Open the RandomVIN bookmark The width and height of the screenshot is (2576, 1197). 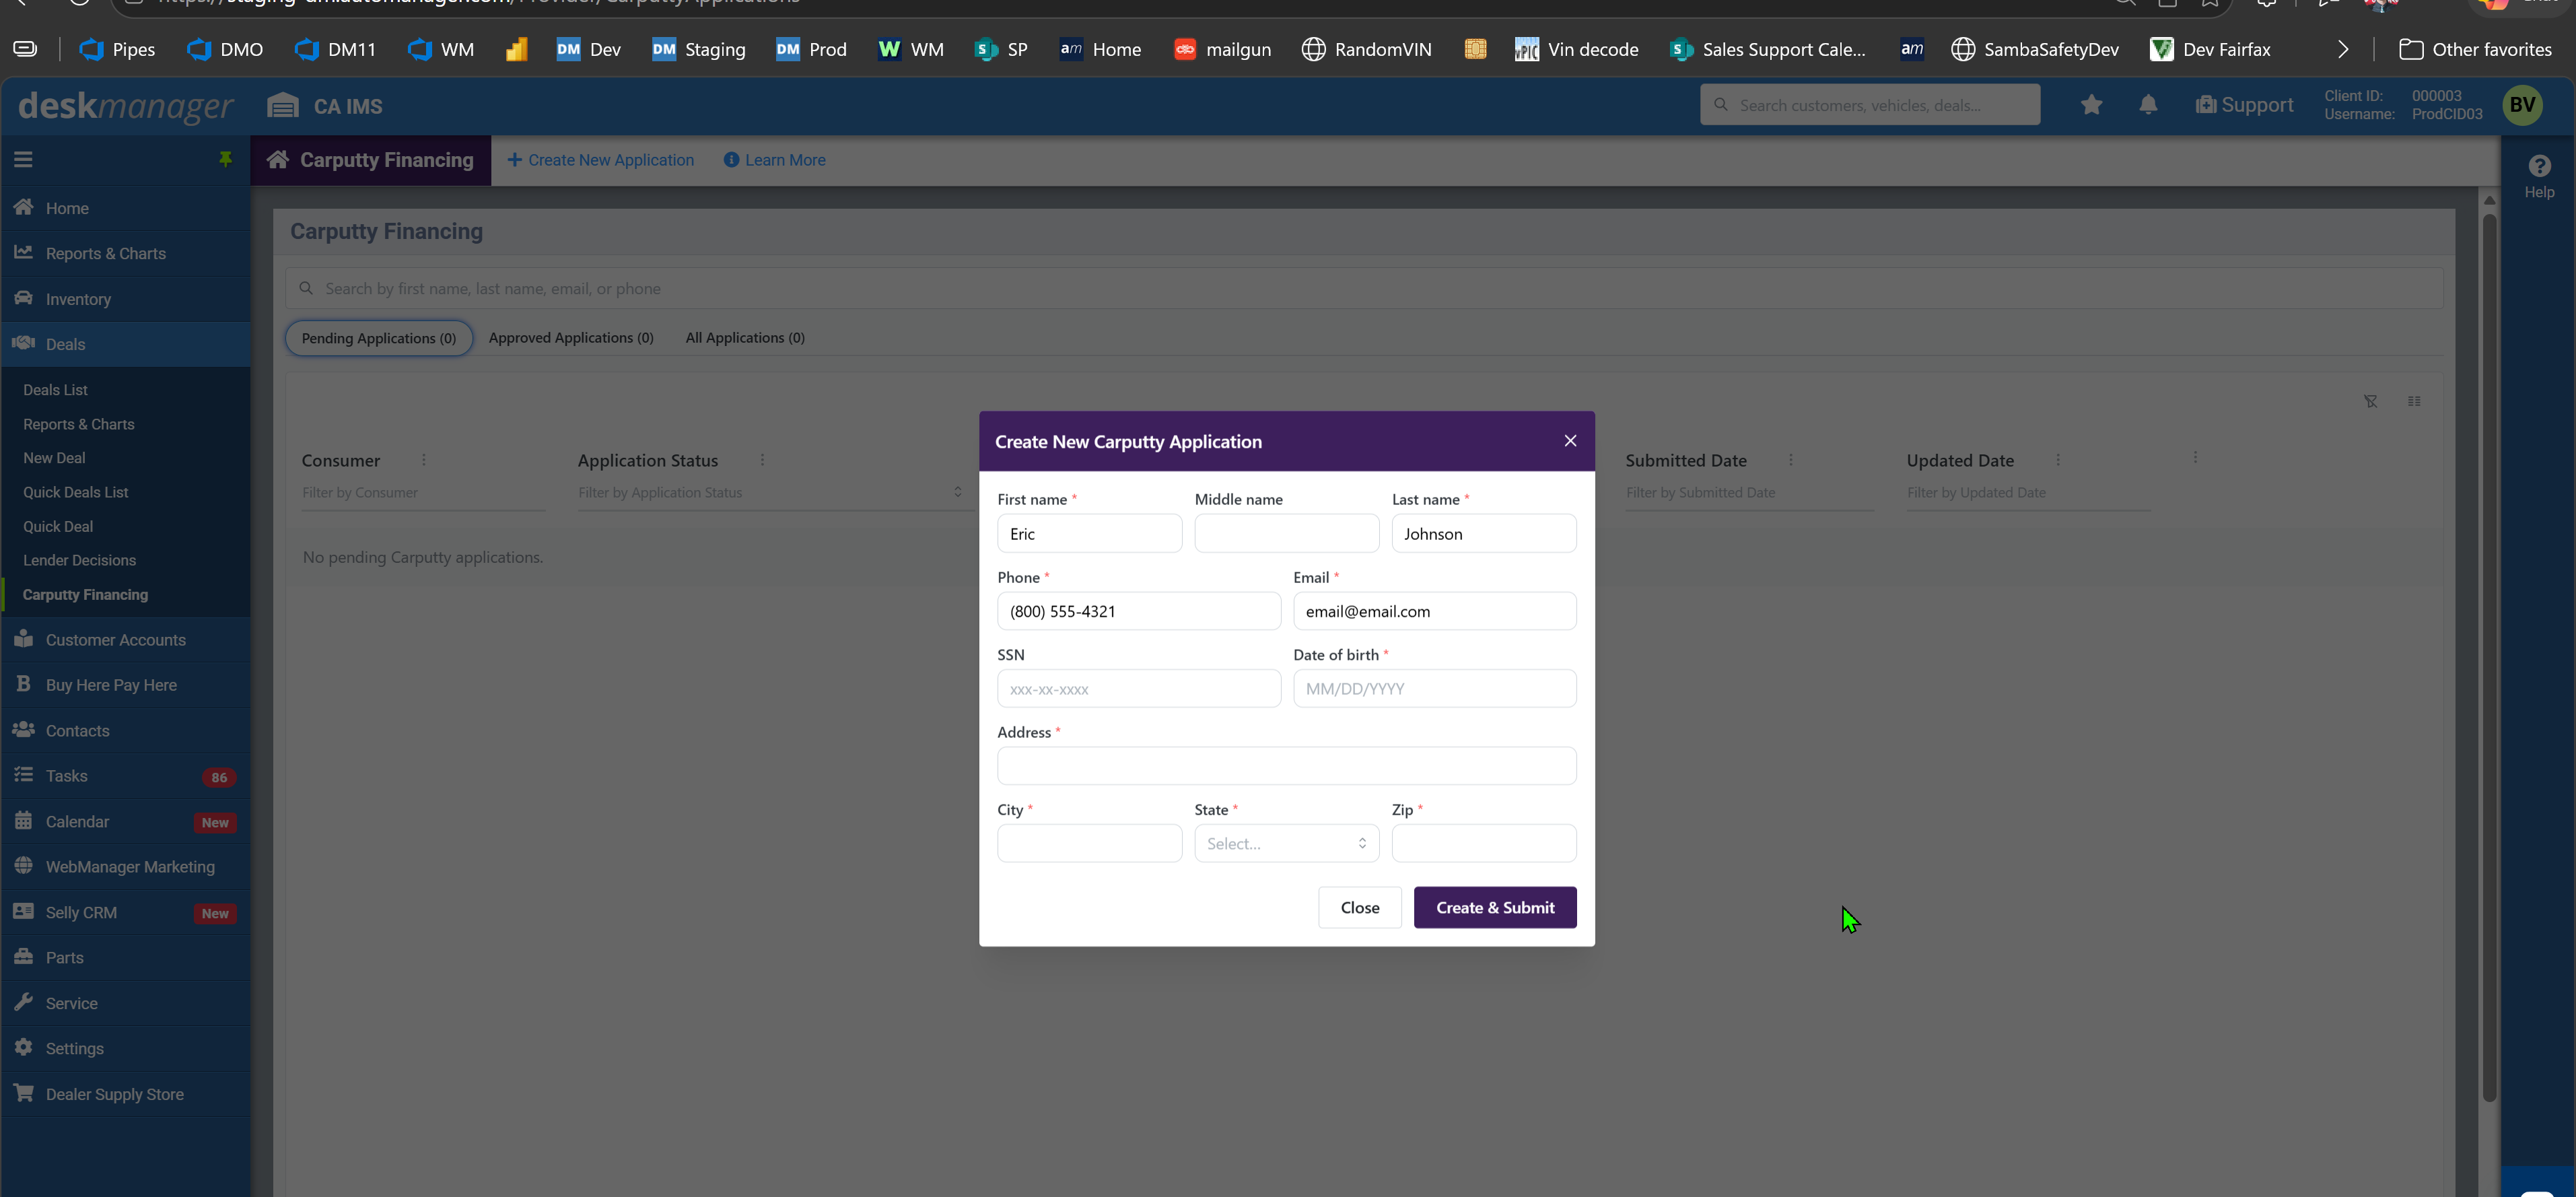tap(1366, 49)
